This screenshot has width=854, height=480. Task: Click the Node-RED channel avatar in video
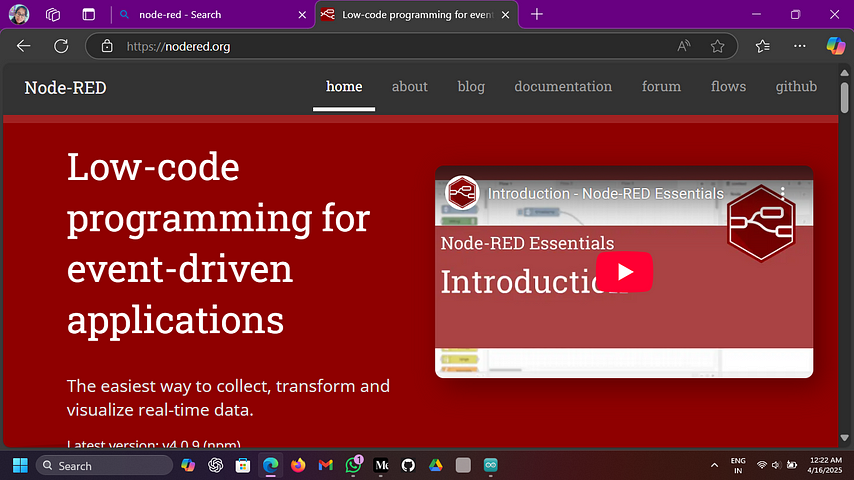pos(462,192)
